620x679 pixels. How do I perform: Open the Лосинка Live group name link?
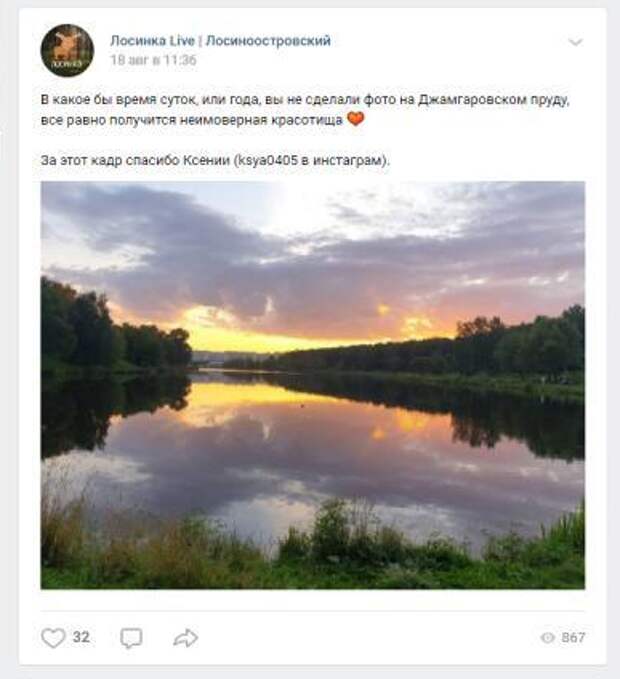(x=152, y=41)
